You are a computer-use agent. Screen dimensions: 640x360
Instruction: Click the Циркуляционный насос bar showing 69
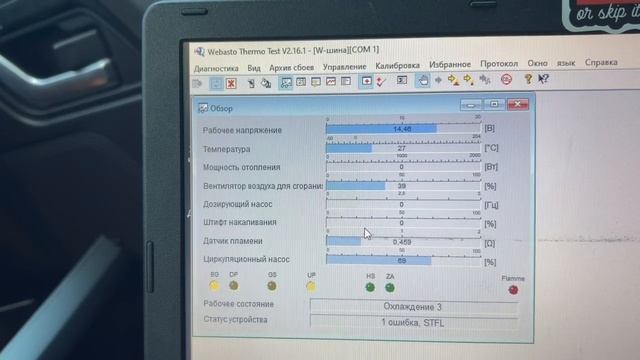(x=403, y=261)
